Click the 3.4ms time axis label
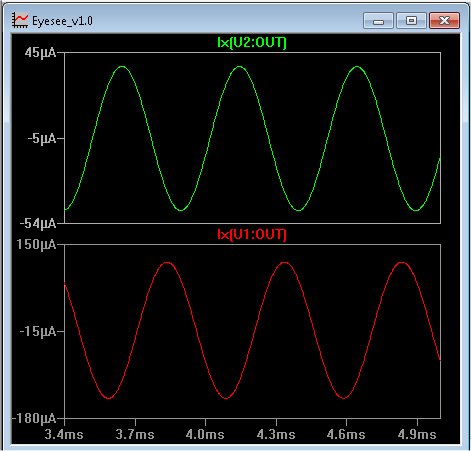This screenshot has width=471, height=451. point(64,434)
